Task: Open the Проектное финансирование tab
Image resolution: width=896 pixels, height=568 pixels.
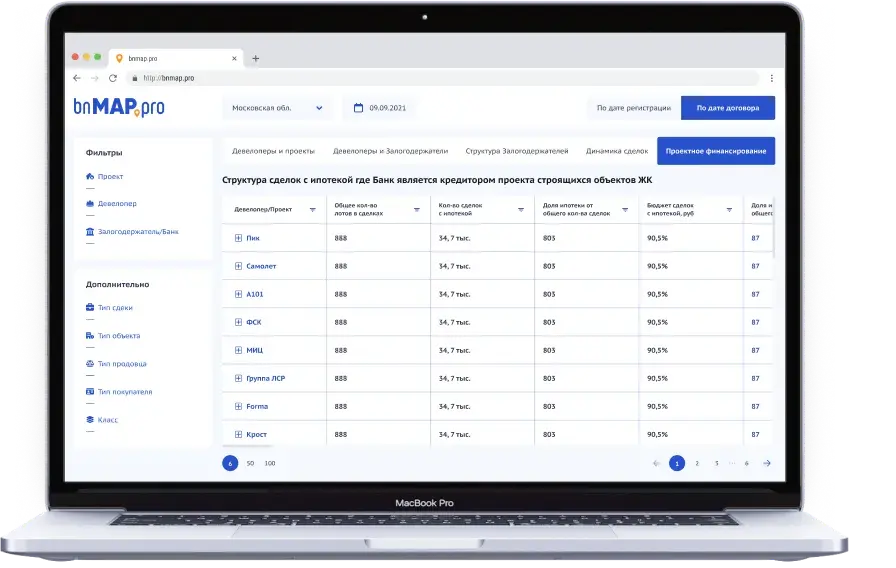Action: [x=716, y=151]
